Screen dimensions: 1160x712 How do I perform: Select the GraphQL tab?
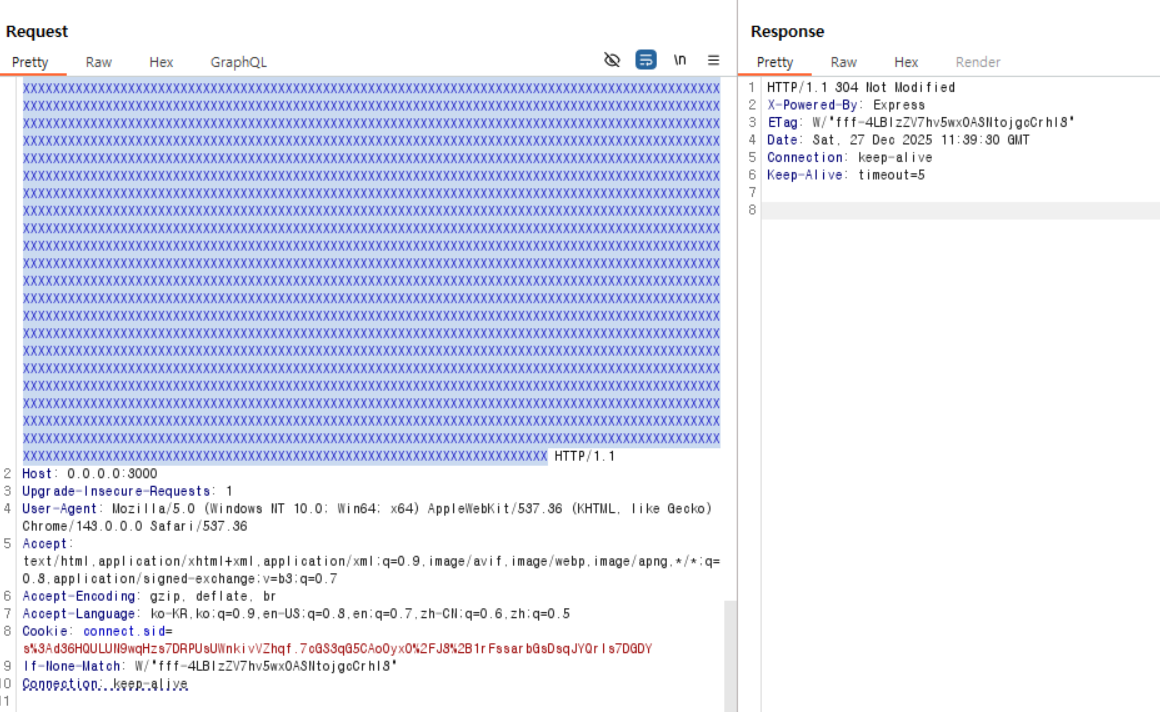pos(238,62)
